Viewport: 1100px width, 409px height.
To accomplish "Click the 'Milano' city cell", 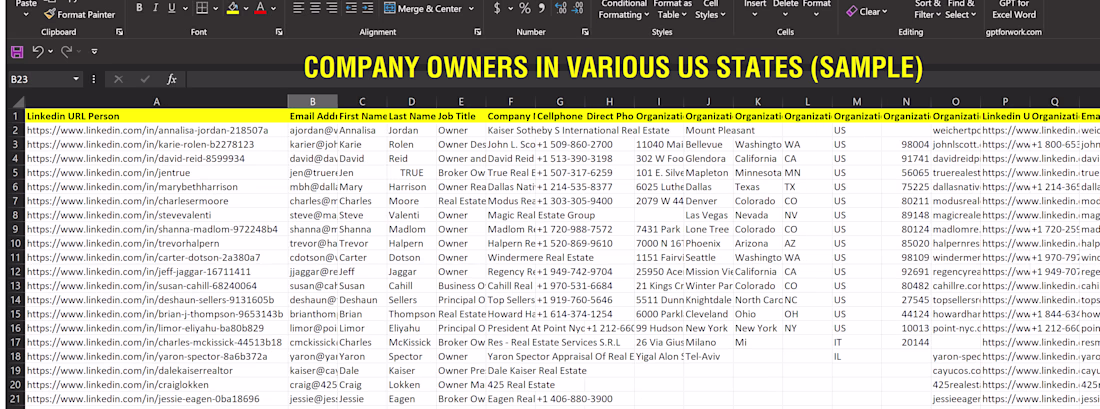I will pyautogui.click(x=707, y=342).
